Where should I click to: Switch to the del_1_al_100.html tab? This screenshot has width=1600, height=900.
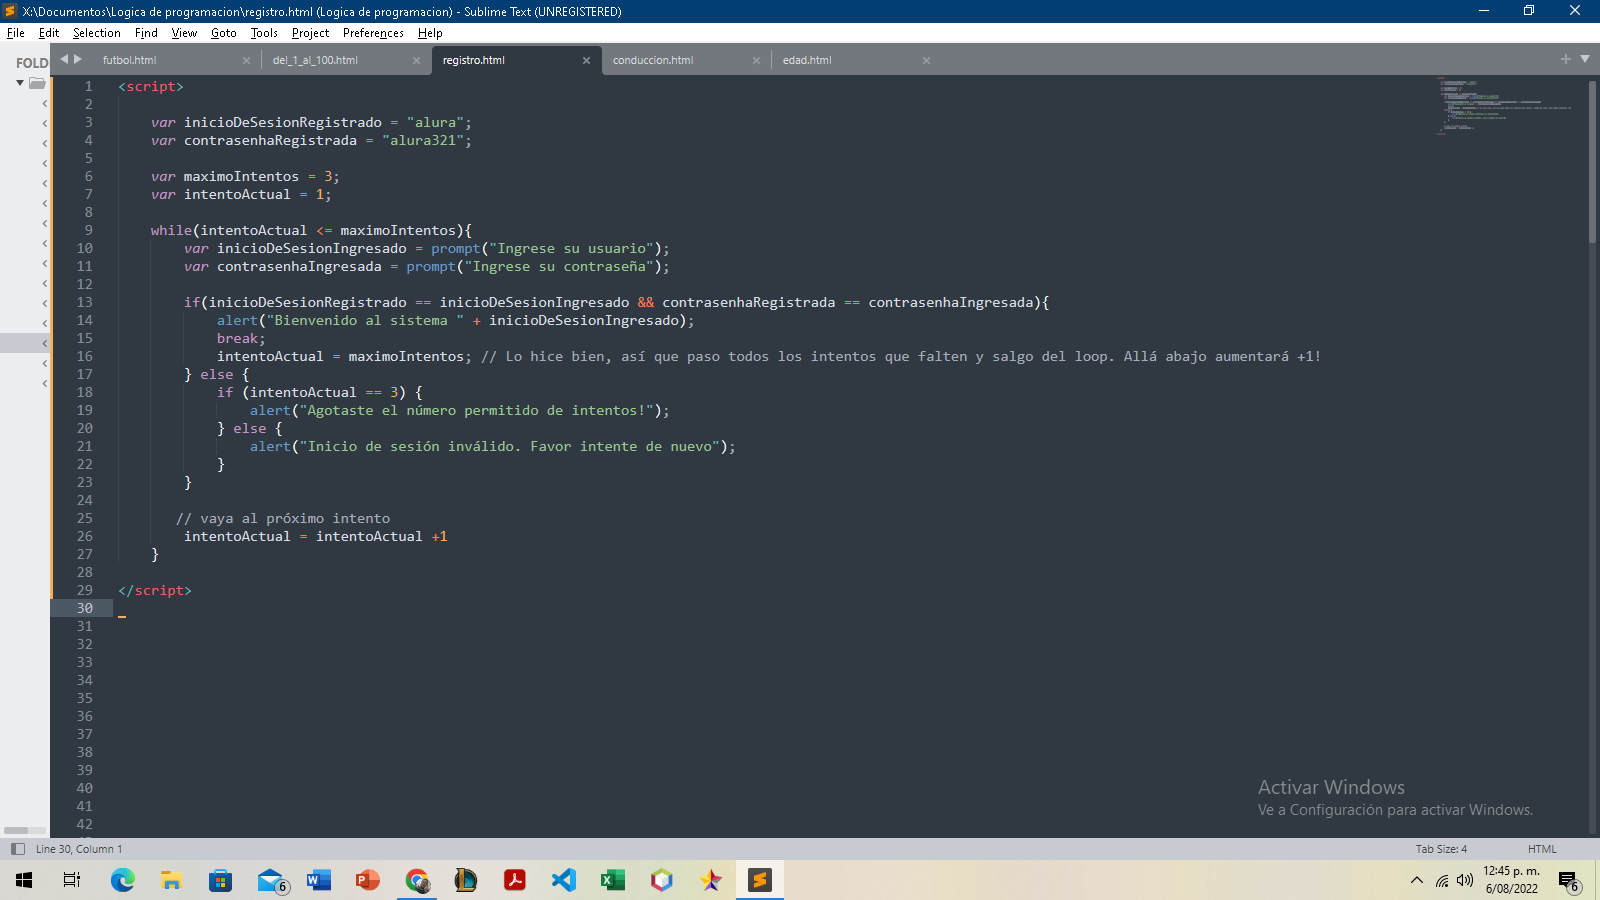coord(315,60)
